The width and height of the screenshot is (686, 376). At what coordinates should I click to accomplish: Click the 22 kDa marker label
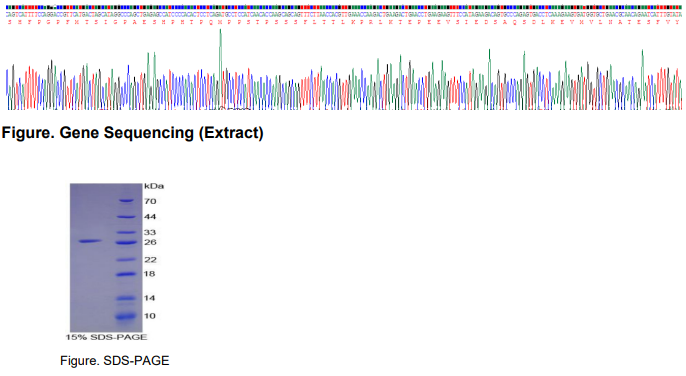[150, 260]
